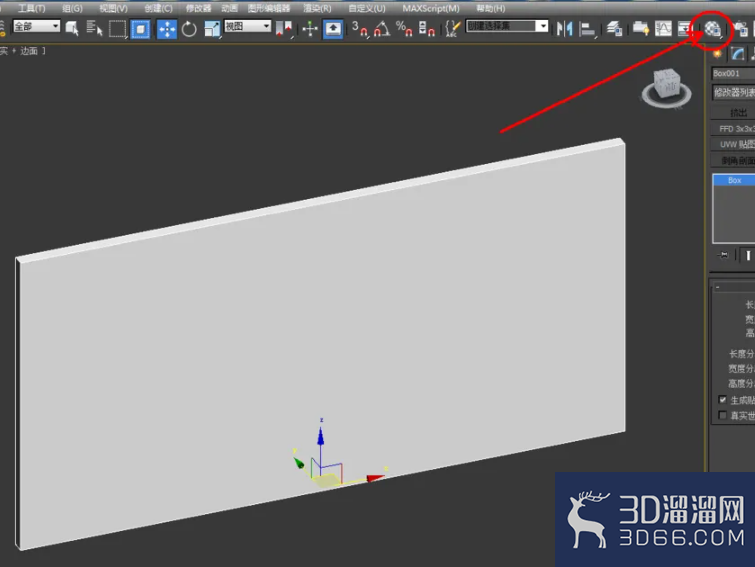Click the Mirror tool icon
The height and width of the screenshot is (567, 755).
[x=564, y=29]
